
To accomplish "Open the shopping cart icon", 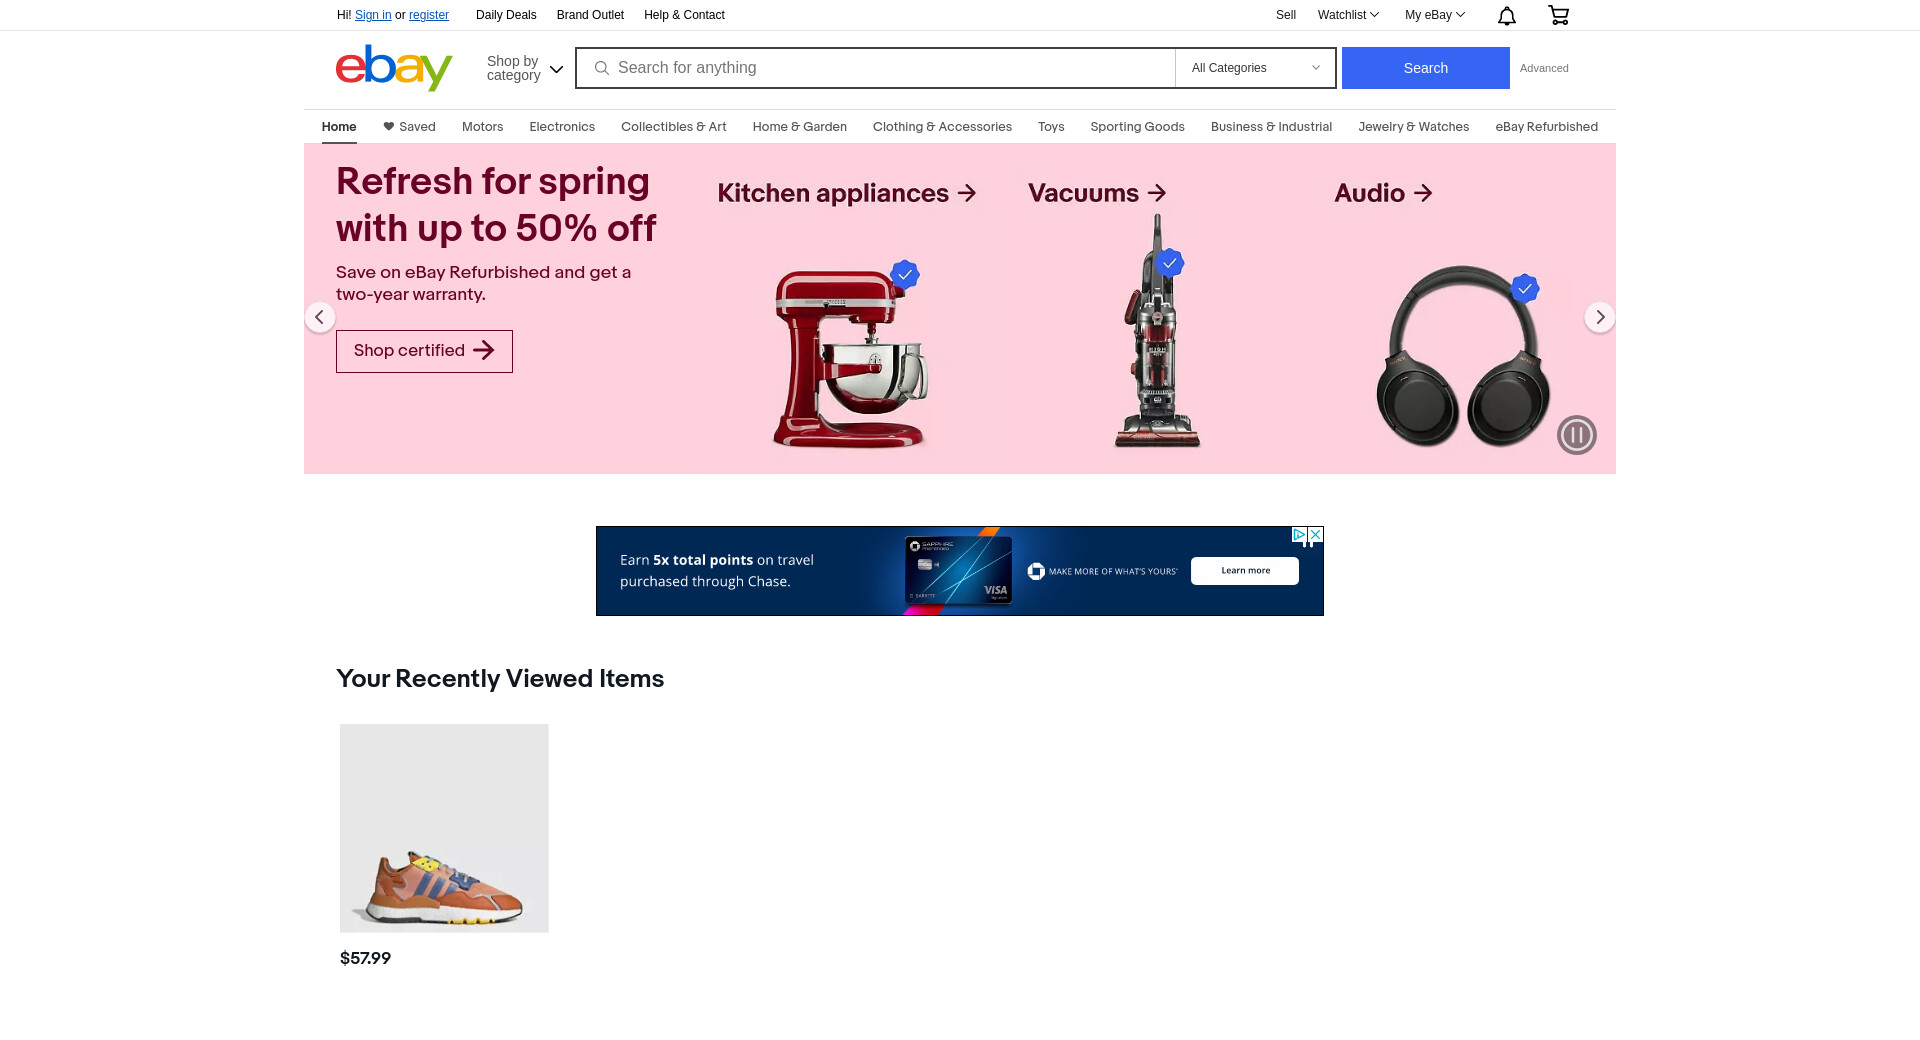I will [1558, 15].
